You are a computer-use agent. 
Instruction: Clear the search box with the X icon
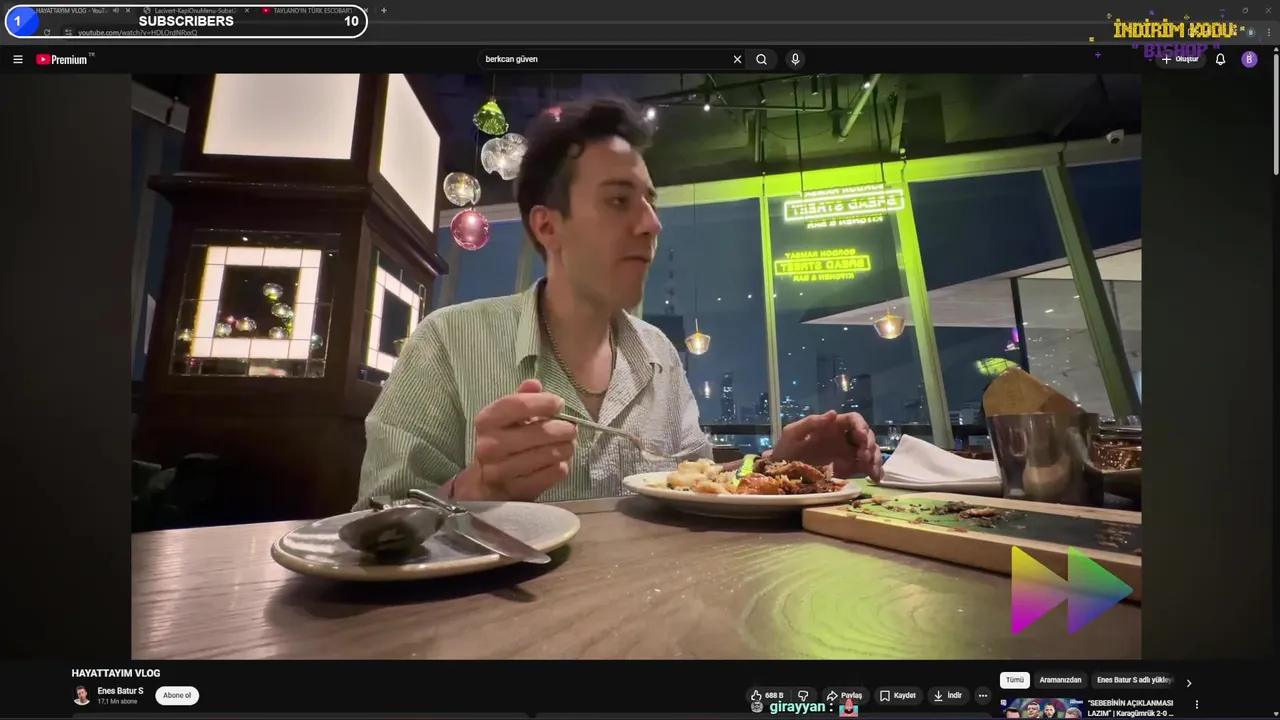pyautogui.click(x=737, y=59)
